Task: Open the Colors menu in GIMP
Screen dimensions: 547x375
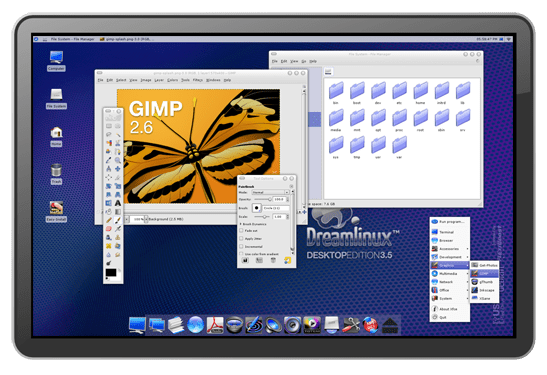Action: click(172, 80)
